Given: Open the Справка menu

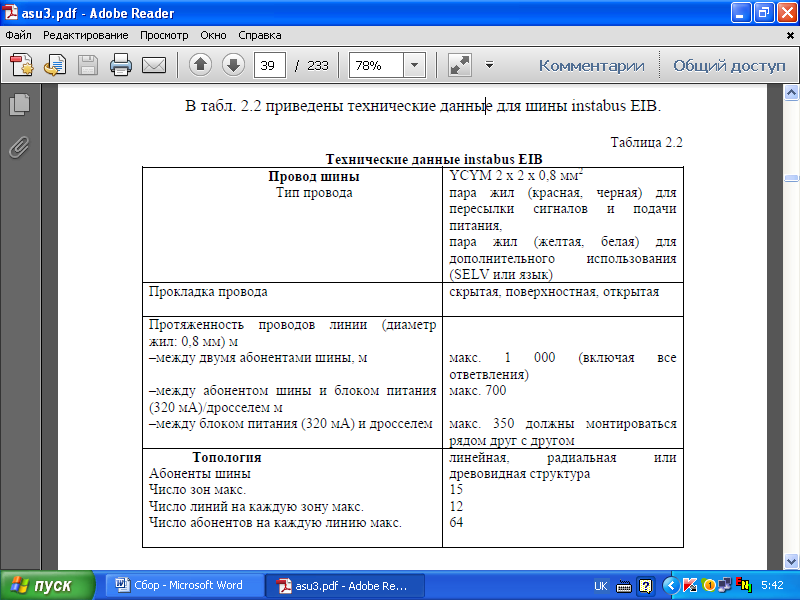Looking at the screenshot, I should pos(260,35).
